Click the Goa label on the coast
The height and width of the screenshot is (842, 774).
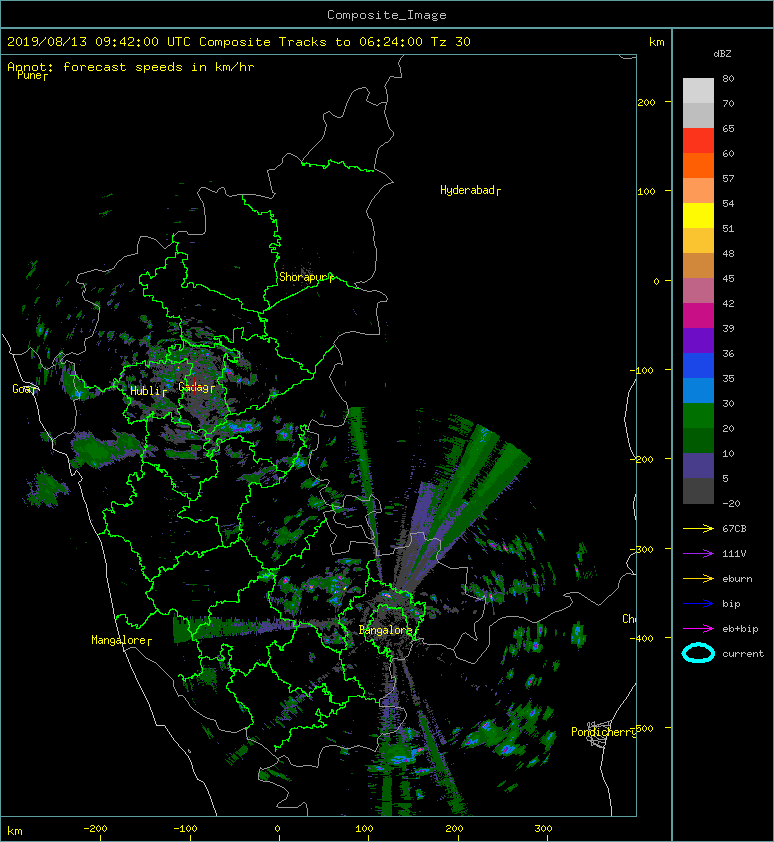tap(22, 389)
